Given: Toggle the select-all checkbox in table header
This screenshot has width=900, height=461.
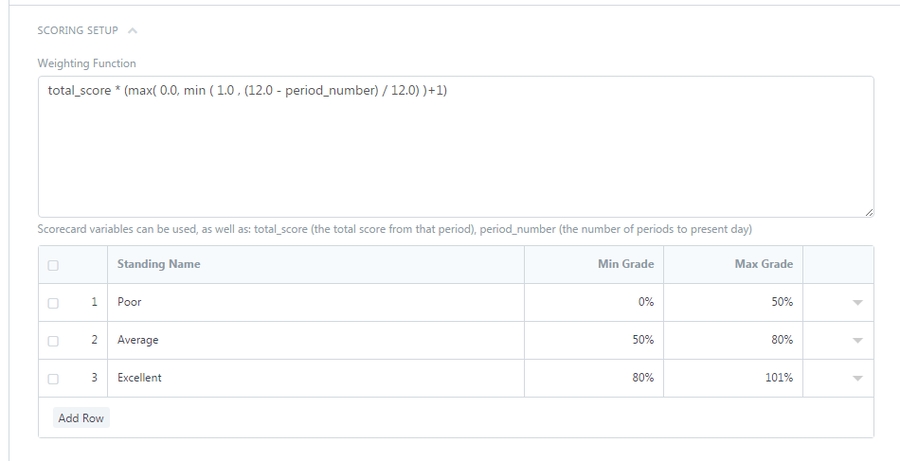Looking at the screenshot, I should click(53, 265).
